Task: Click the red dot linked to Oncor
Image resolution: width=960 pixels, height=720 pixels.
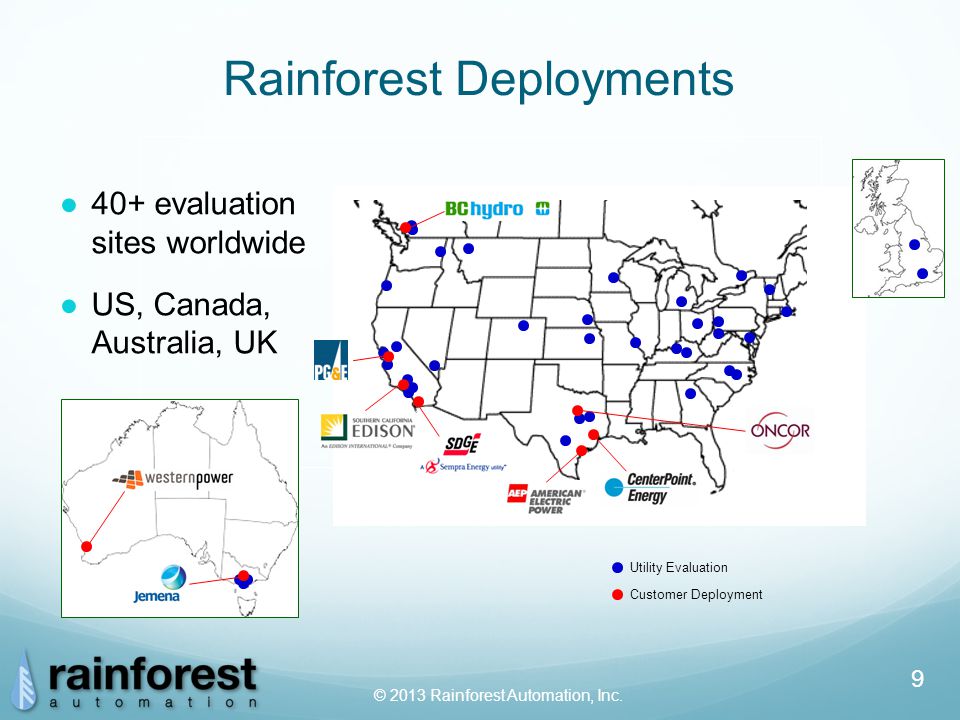Action: [x=577, y=411]
